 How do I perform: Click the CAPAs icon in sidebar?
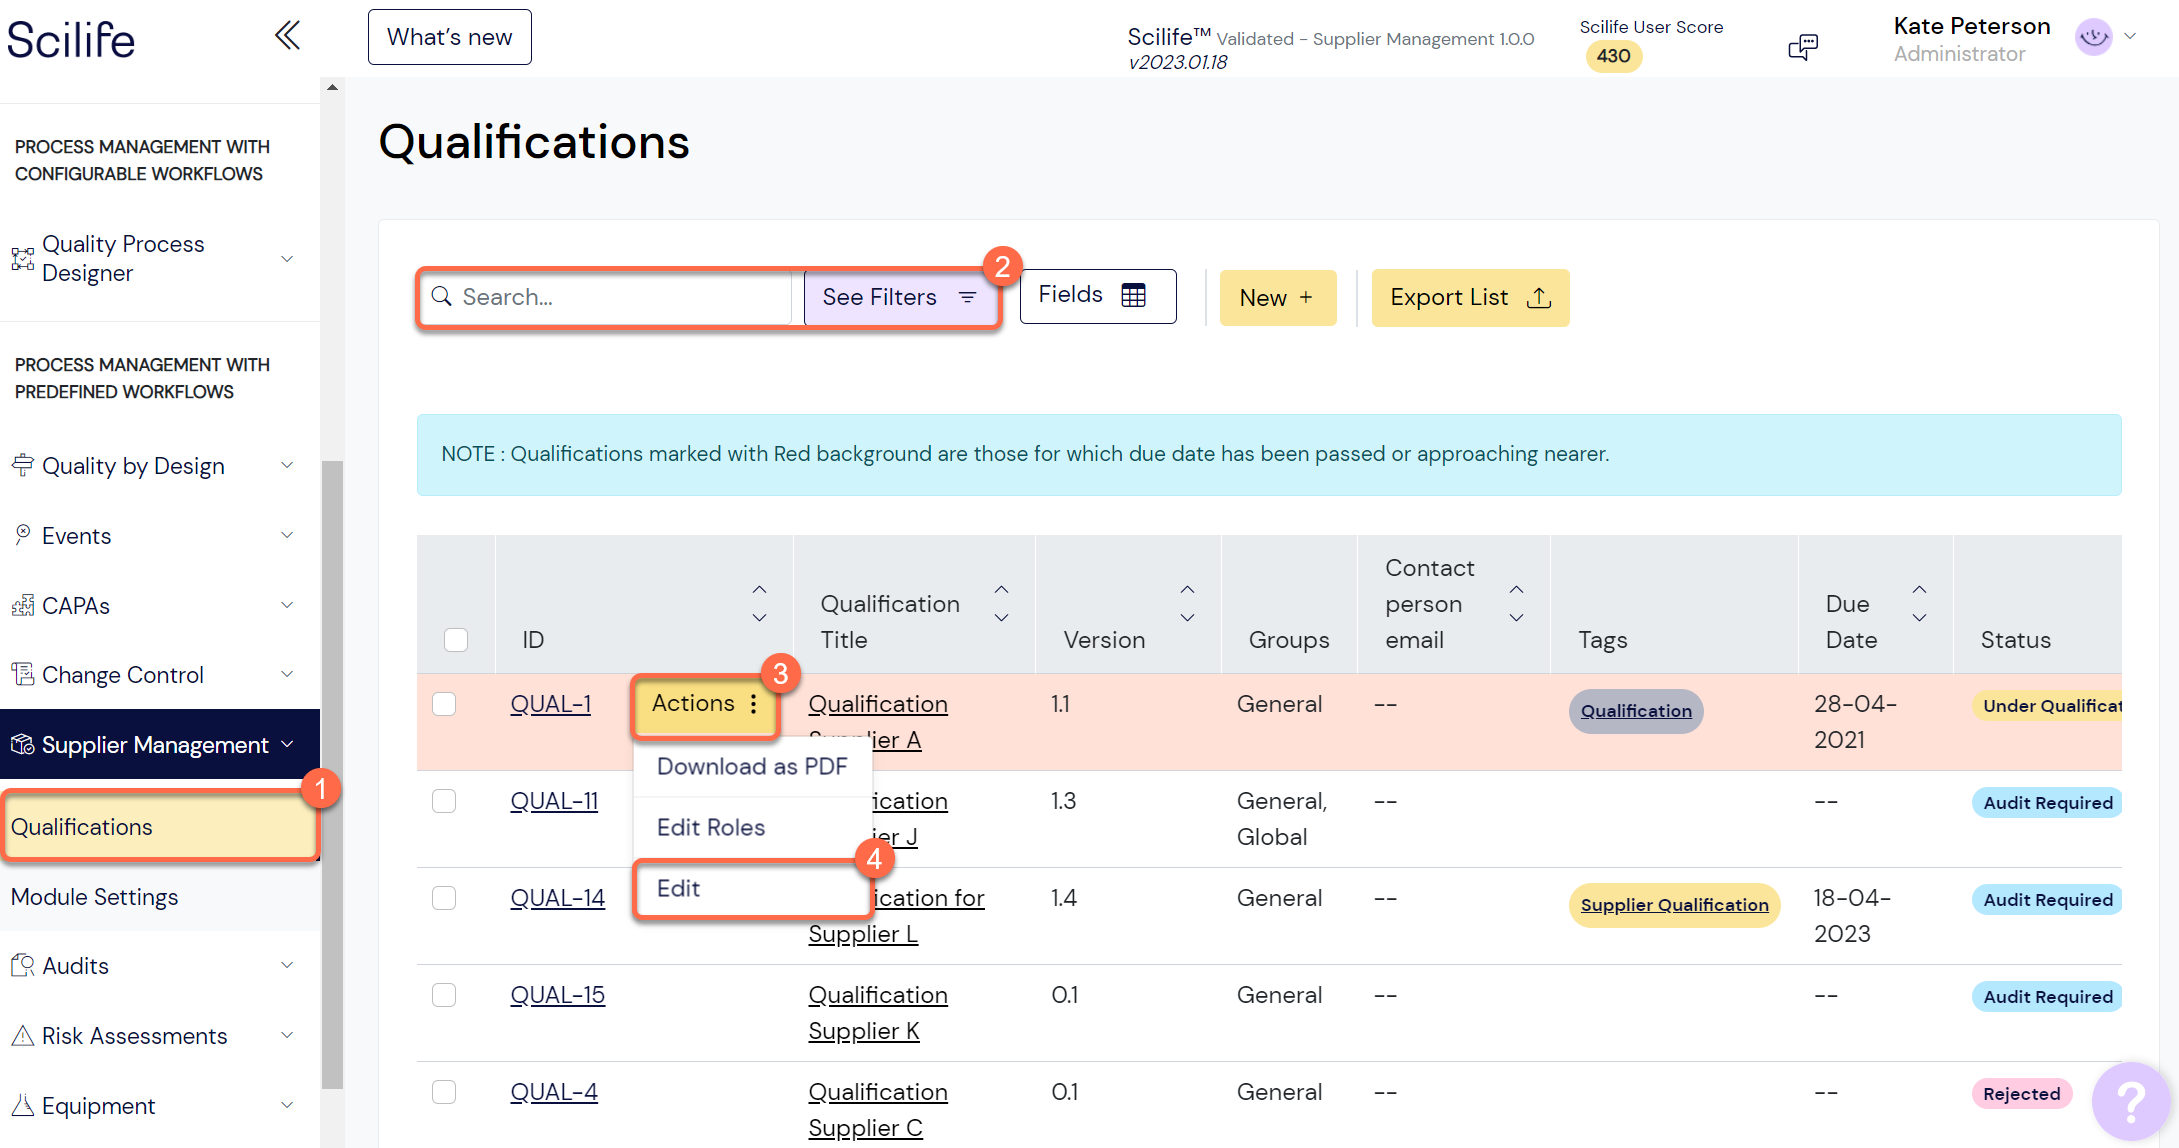click(x=22, y=605)
